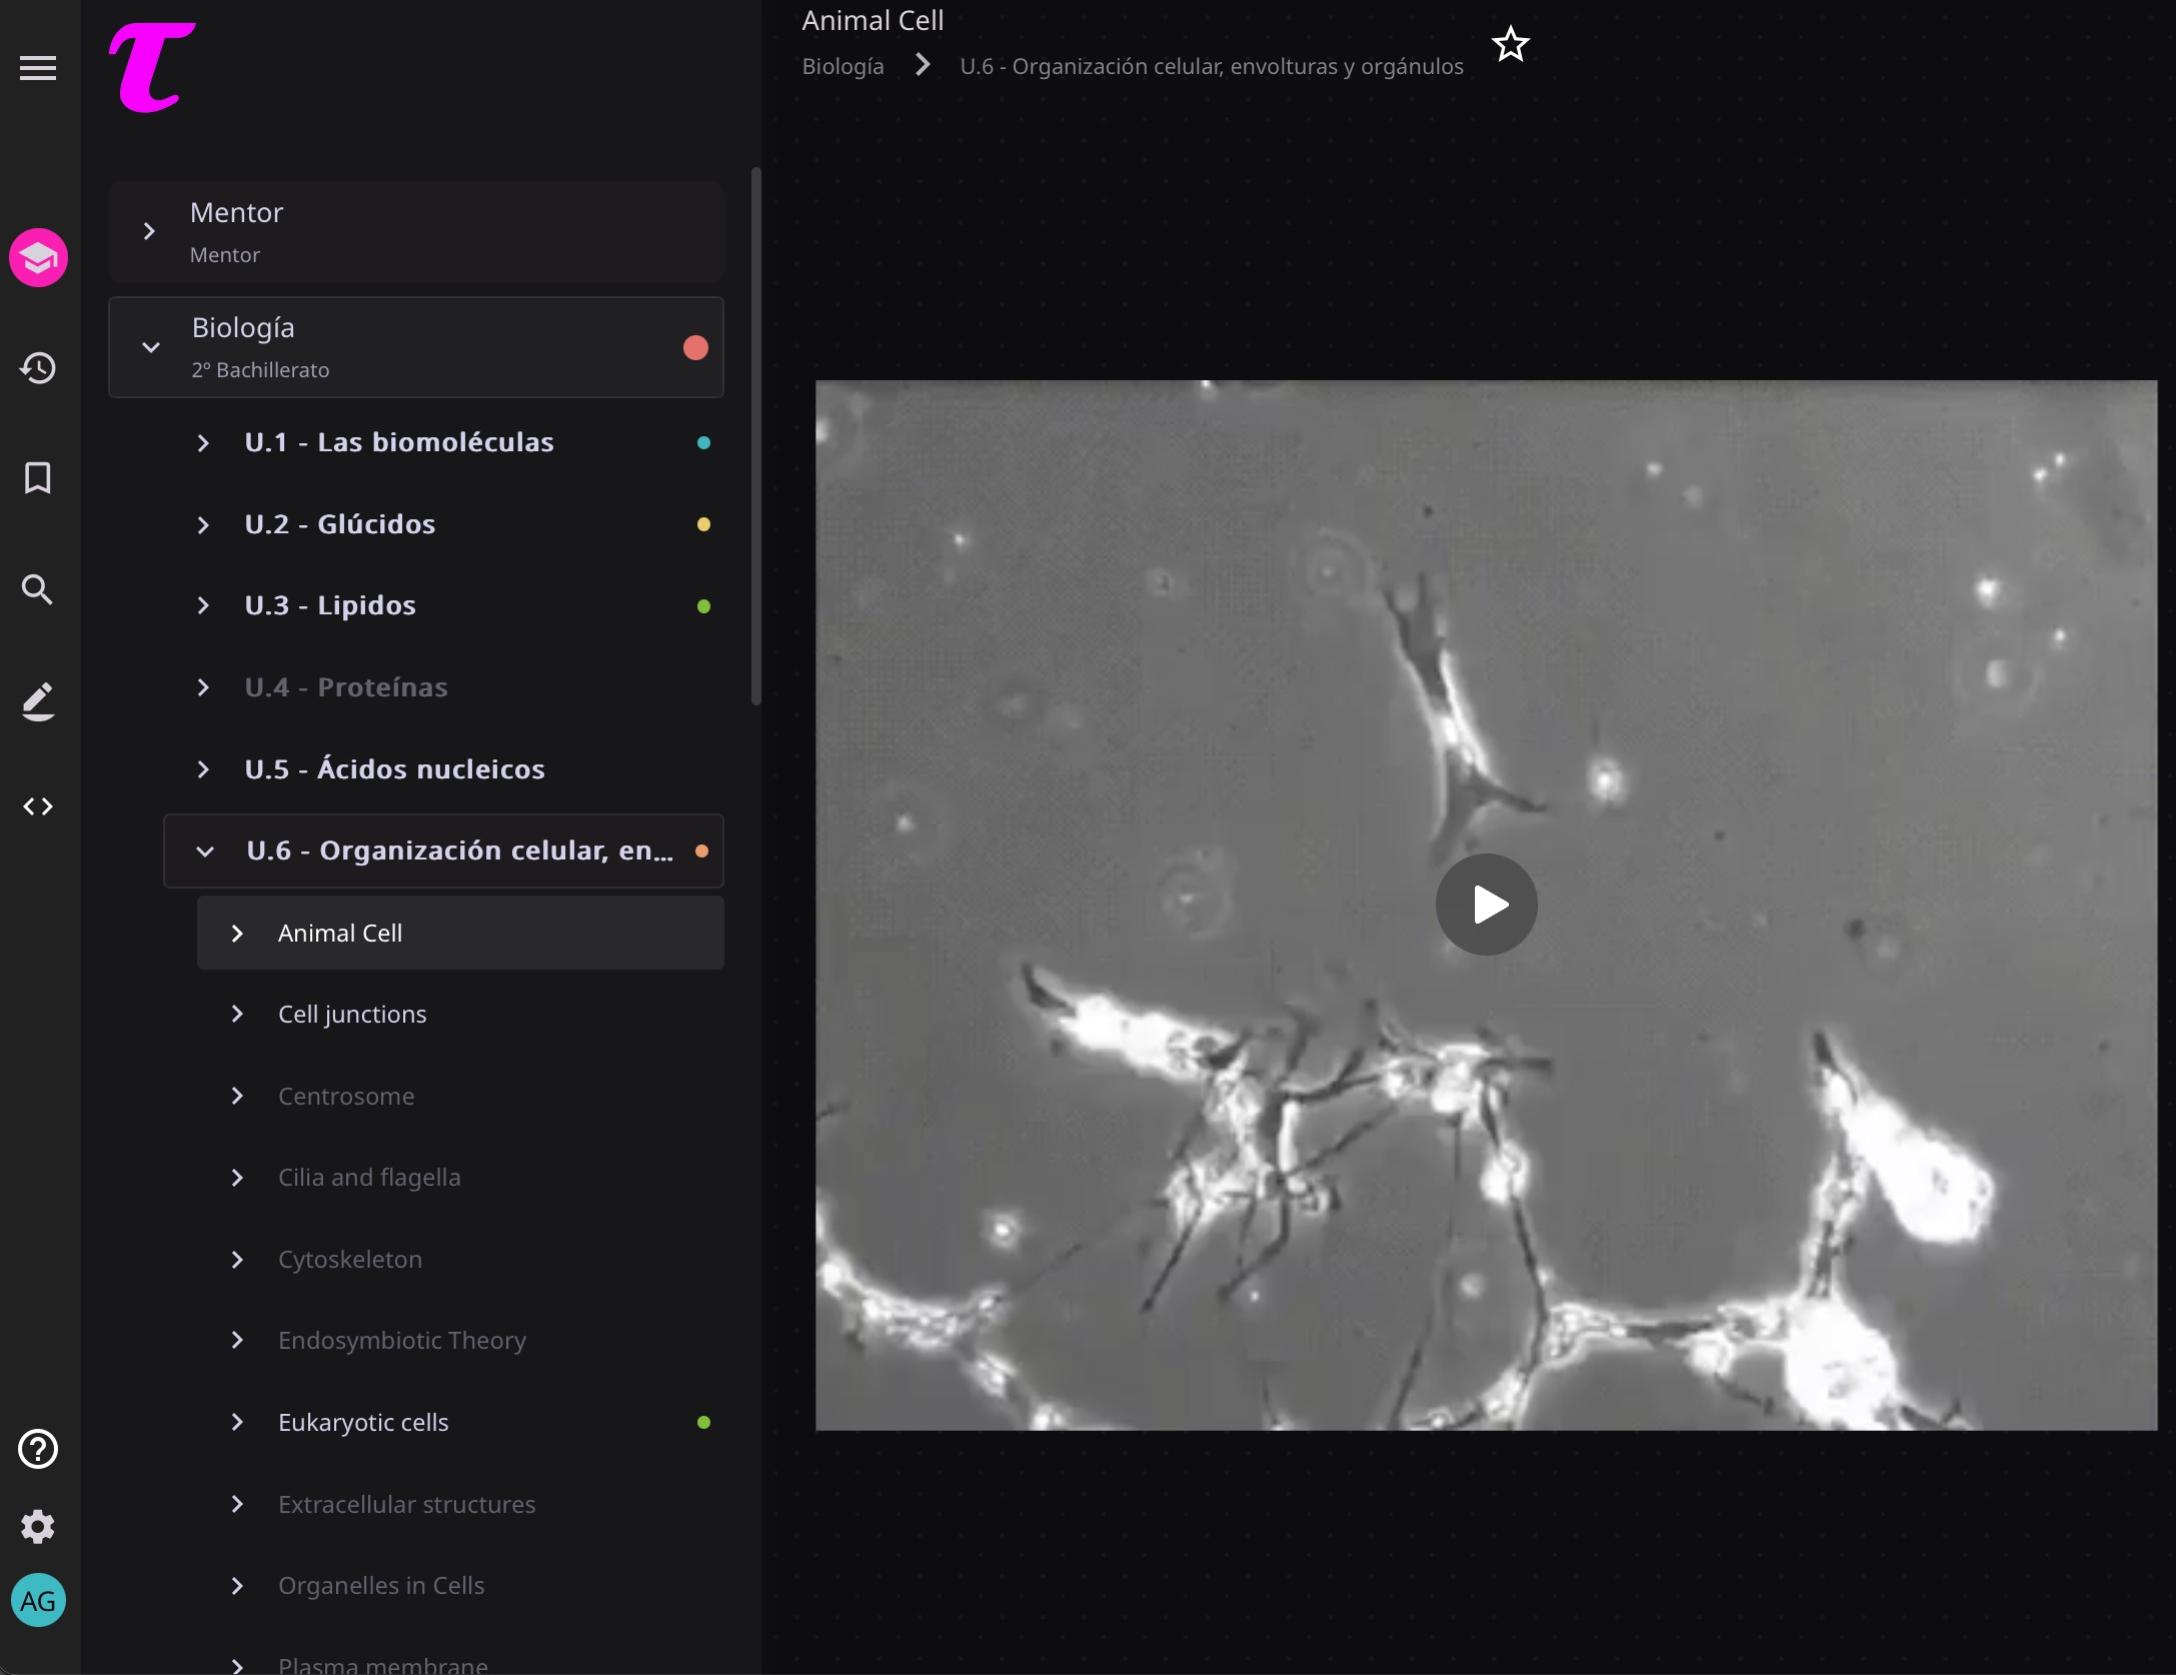The image size is (2176, 1675).
Task: Select Cell junctions topic
Action: (x=352, y=1014)
